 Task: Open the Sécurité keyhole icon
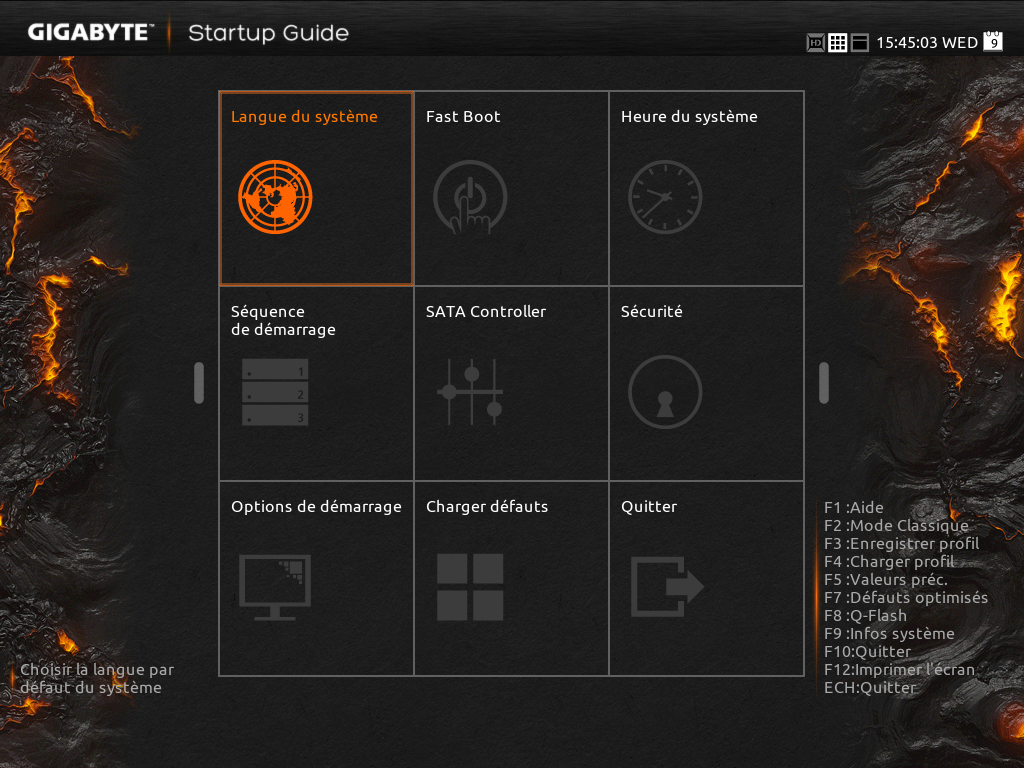[x=665, y=392]
